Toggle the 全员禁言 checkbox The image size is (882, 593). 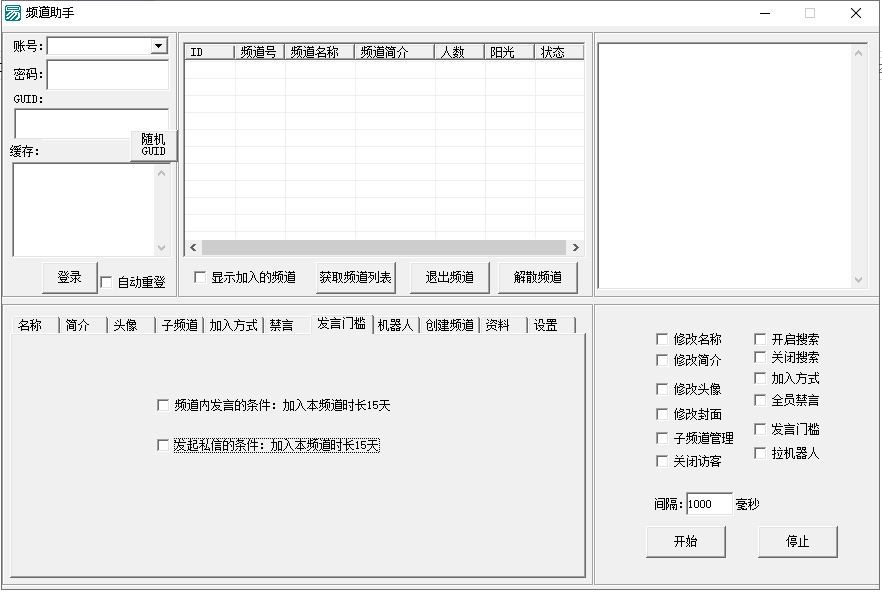coord(760,400)
